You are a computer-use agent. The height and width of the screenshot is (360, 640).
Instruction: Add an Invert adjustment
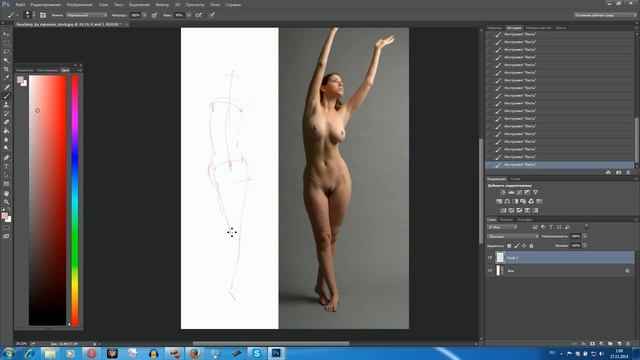click(503, 210)
